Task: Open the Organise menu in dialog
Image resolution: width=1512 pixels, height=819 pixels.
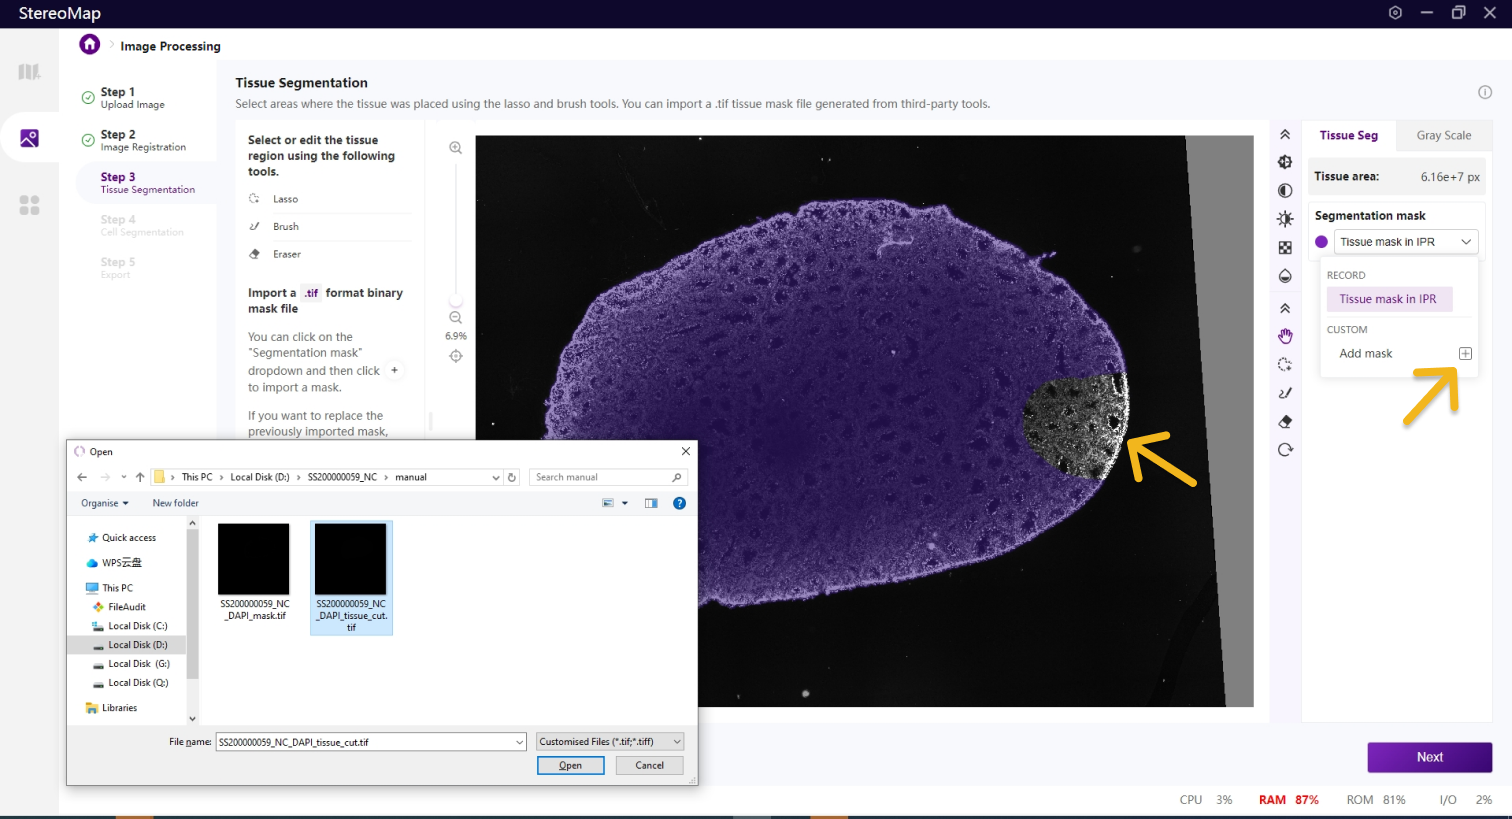Action: click(x=105, y=503)
